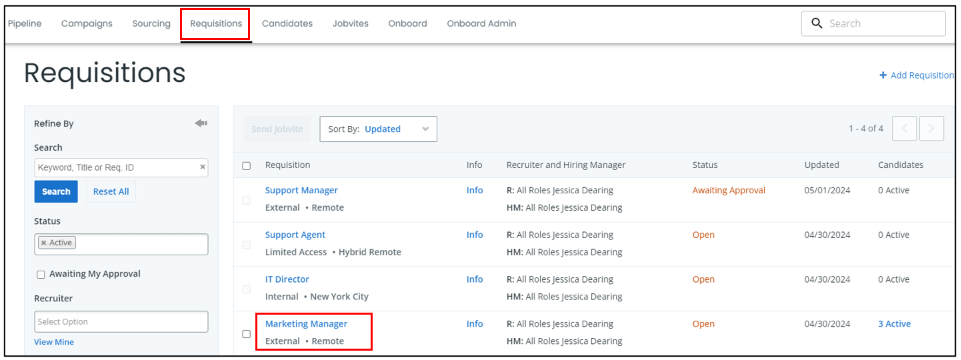This screenshot has height=360, width=961.
Task: Go to the Jobvites tab
Action: [351, 23]
